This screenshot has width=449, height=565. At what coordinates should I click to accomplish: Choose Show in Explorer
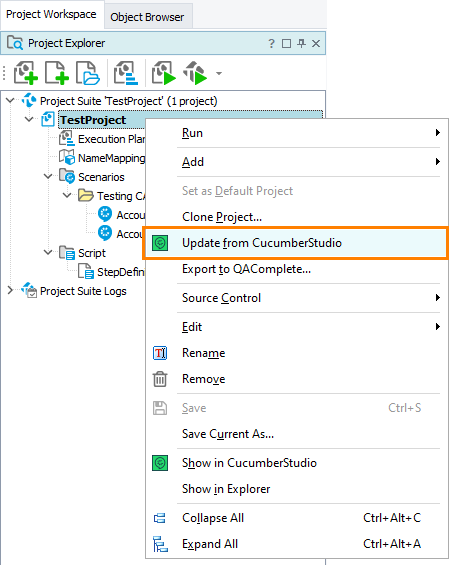(x=297, y=489)
